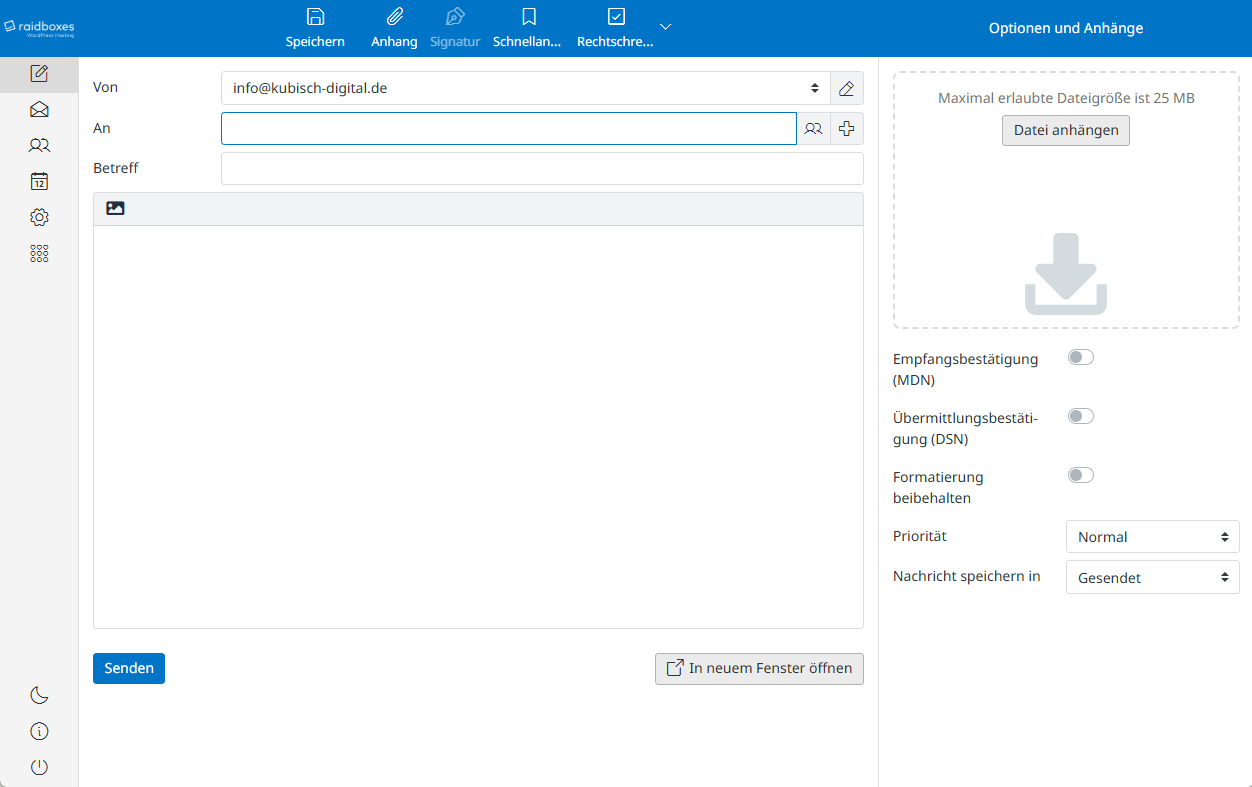This screenshot has width=1252, height=787.
Task: Open the Von sender address dropdown
Action: (x=525, y=88)
